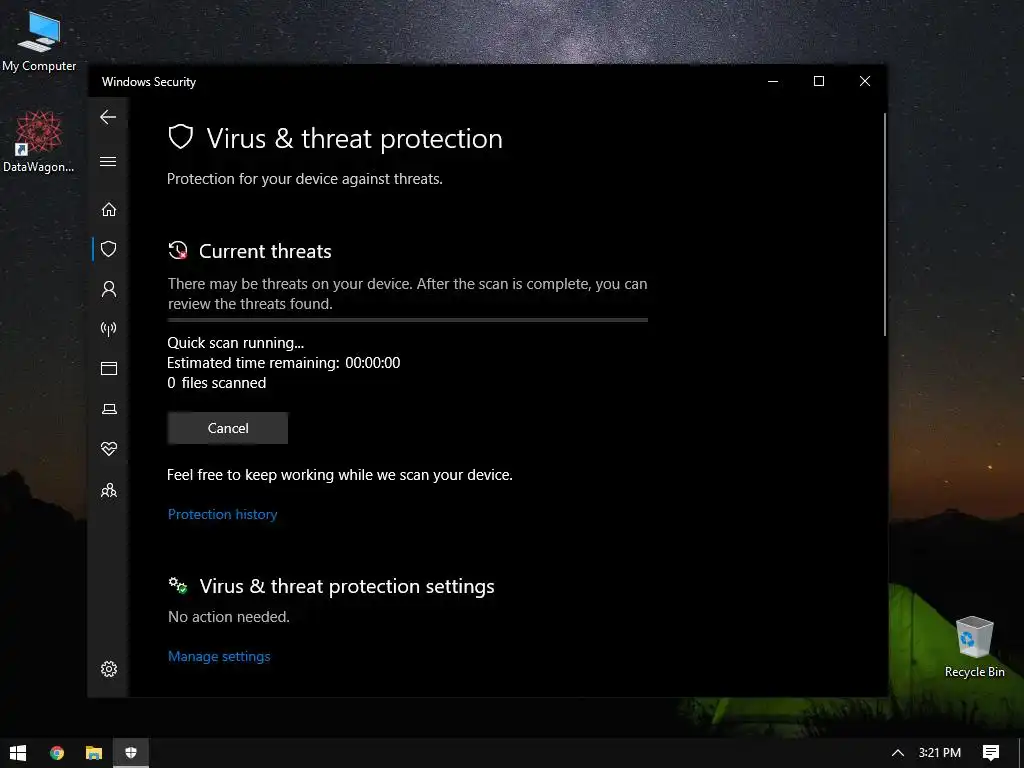The height and width of the screenshot is (768, 1024).
Task: Open the Windows Start menu
Action: click(x=18, y=753)
